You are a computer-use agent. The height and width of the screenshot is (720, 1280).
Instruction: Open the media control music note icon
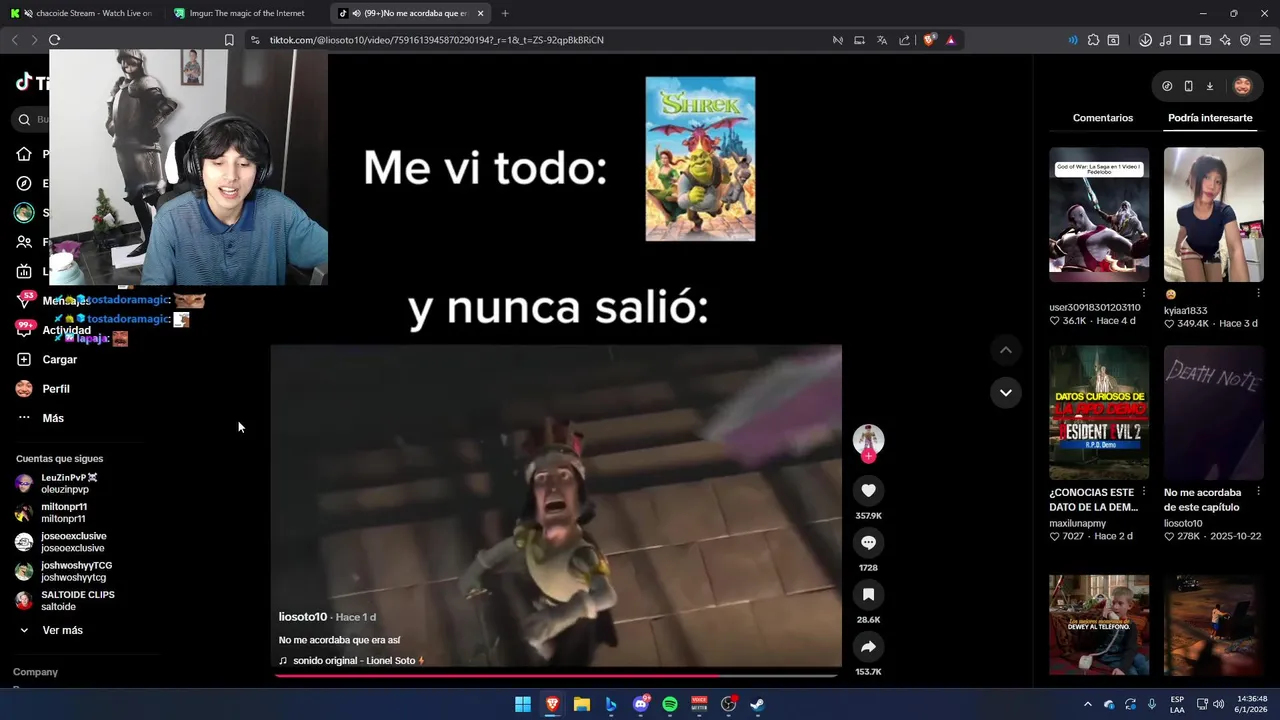pos(1166,40)
